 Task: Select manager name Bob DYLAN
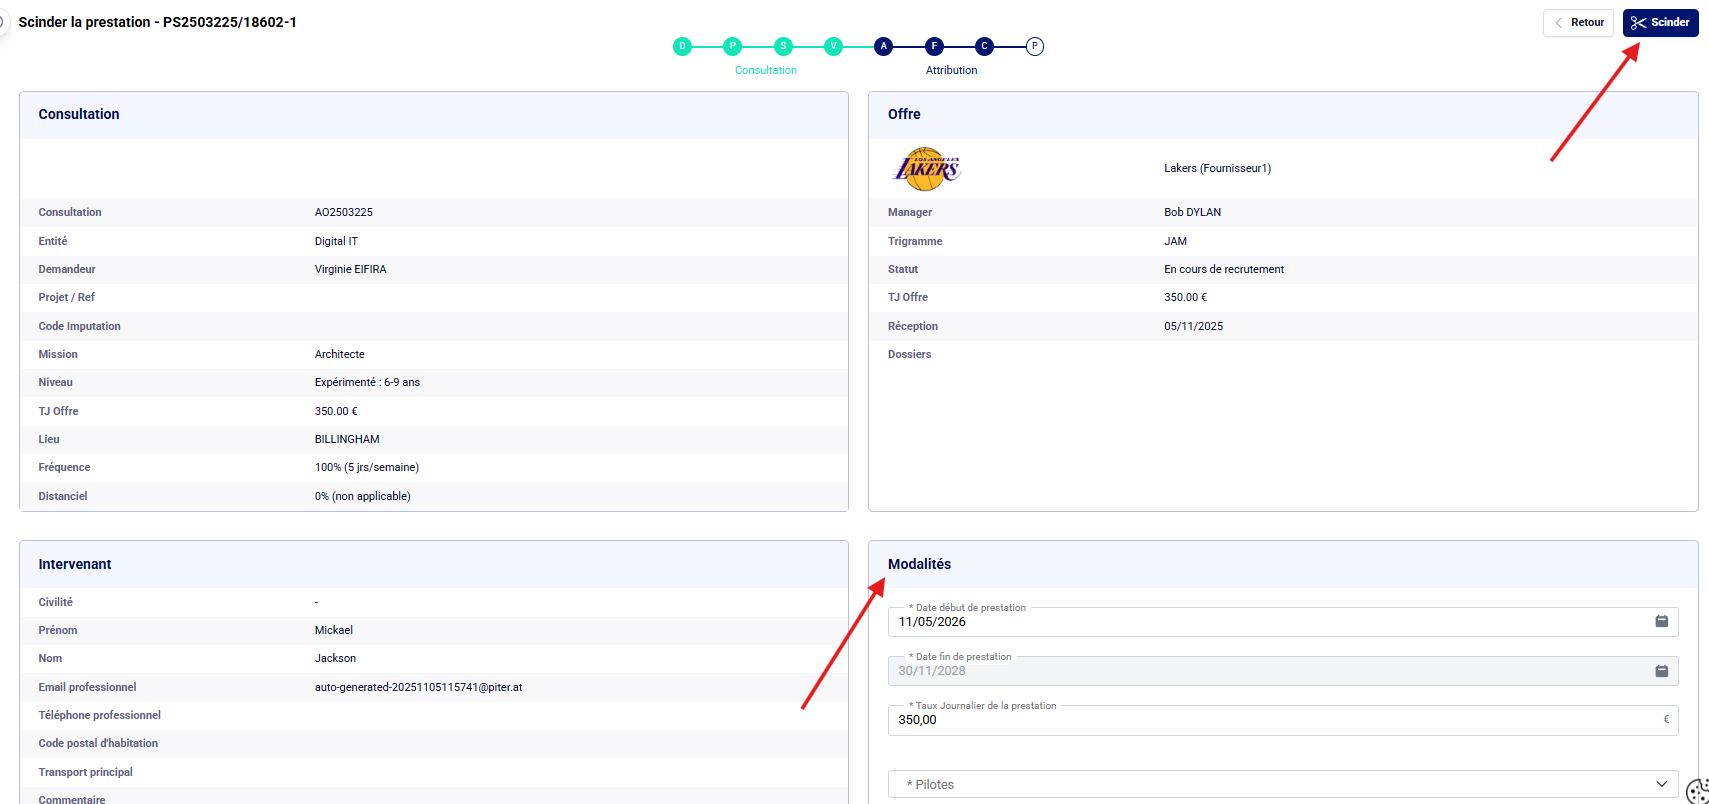click(x=1192, y=212)
